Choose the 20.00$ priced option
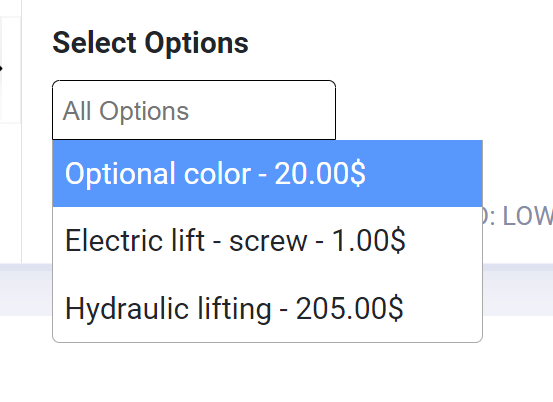This screenshot has height=402, width=553. 267,173
